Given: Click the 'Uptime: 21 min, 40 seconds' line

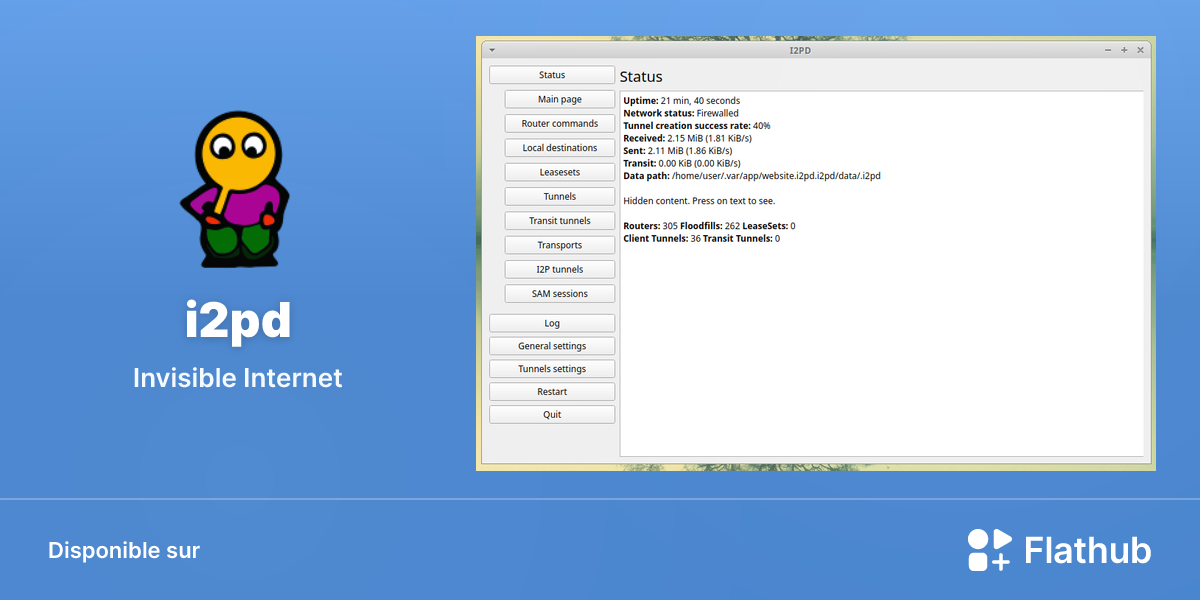Looking at the screenshot, I should 682,101.
